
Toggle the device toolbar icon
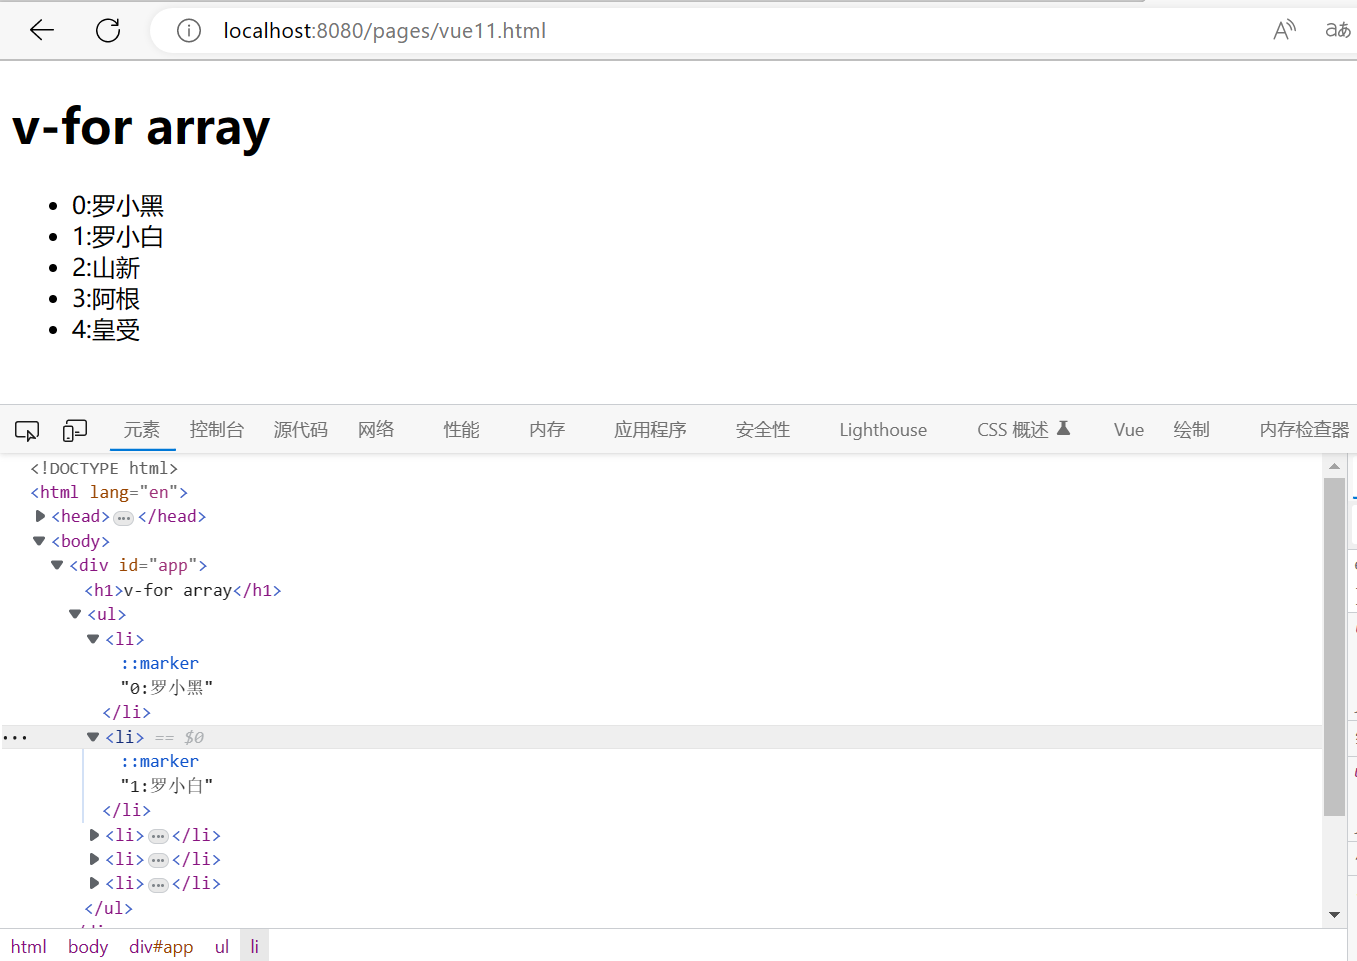(75, 429)
